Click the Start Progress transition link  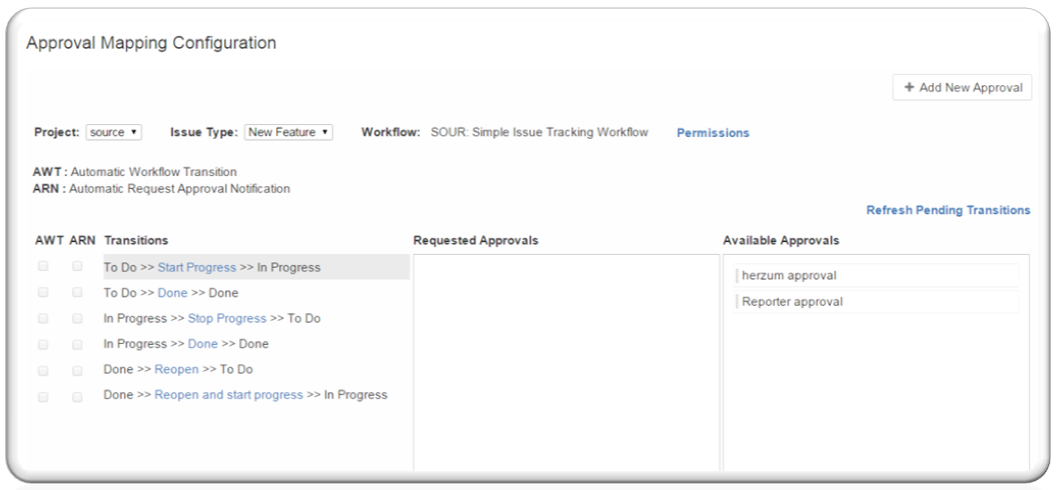coord(197,268)
